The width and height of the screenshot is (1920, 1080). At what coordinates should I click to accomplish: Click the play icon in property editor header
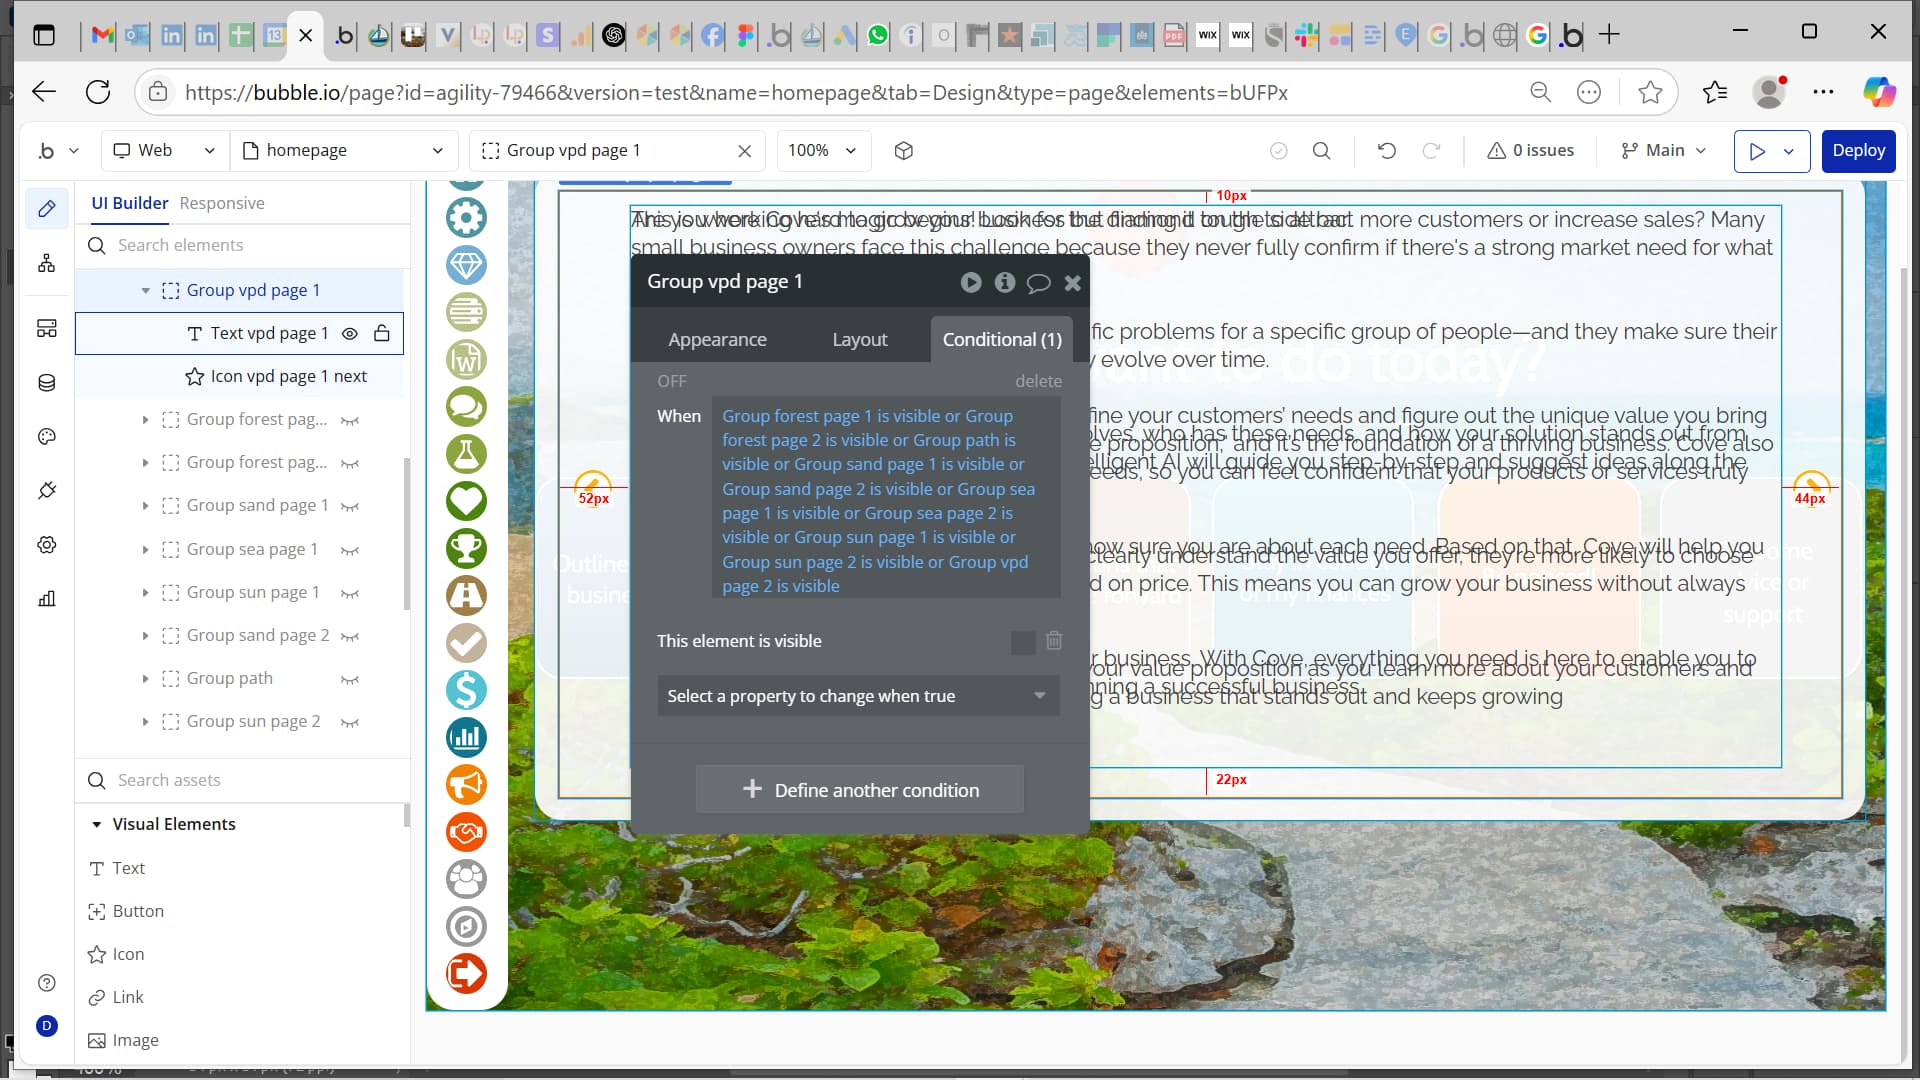coord(971,283)
